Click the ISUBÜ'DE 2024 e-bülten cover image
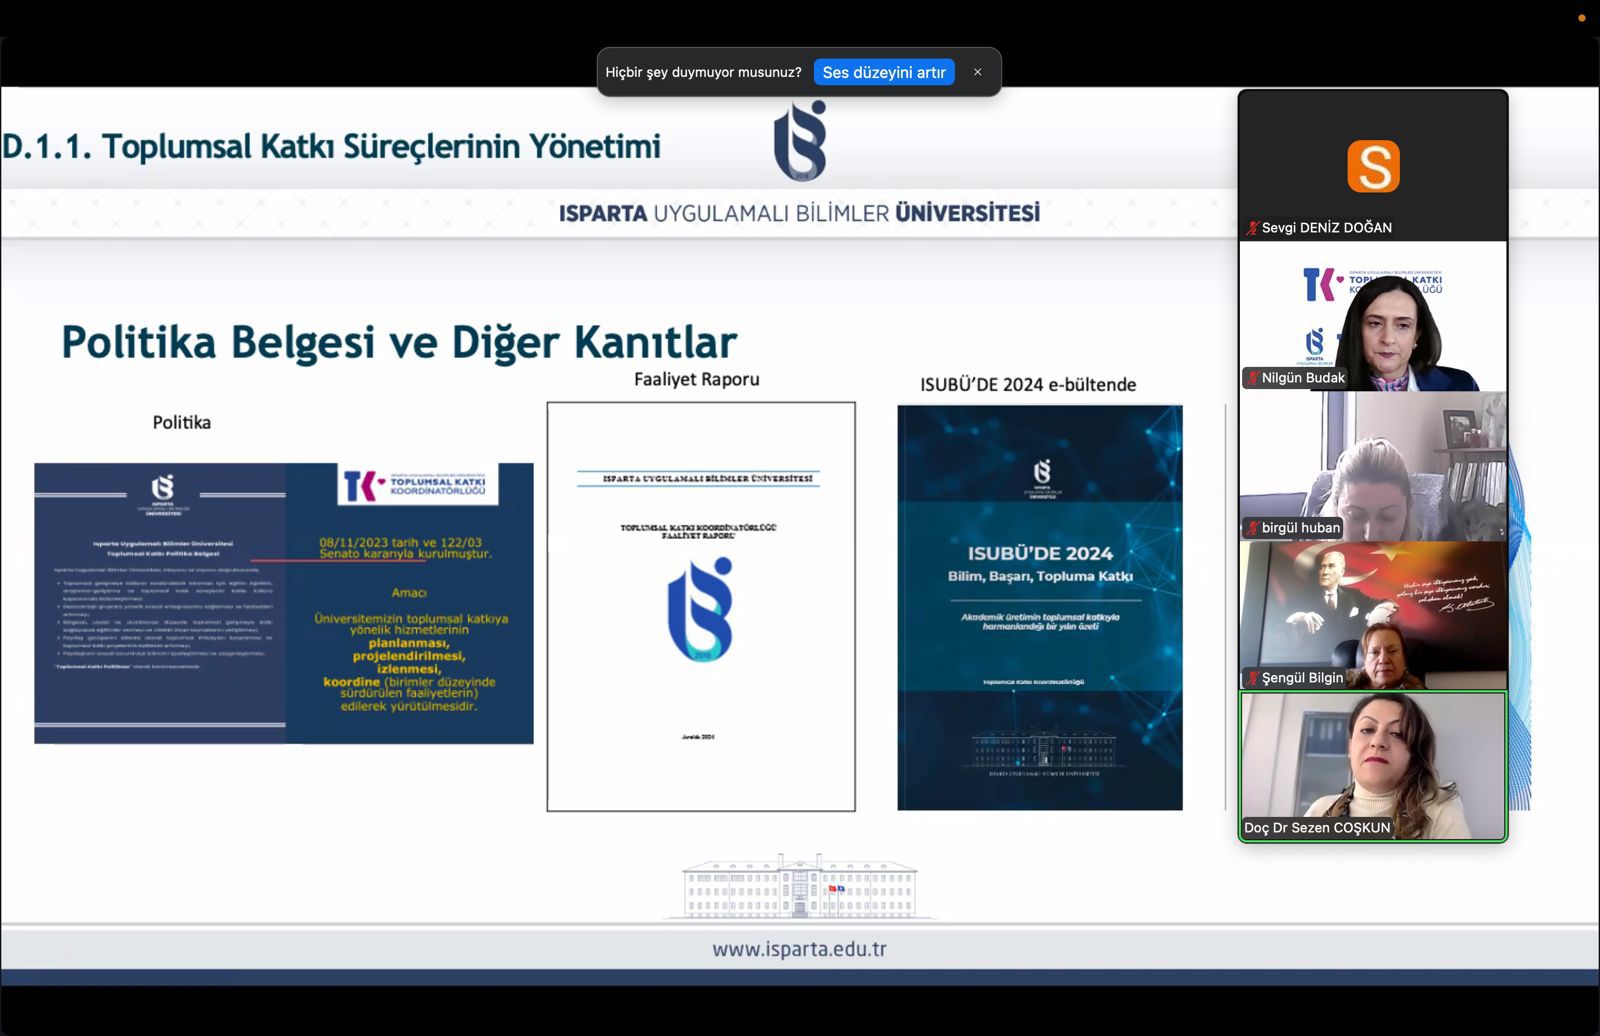The height and width of the screenshot is (1036, 1600). pos(1040,607)
